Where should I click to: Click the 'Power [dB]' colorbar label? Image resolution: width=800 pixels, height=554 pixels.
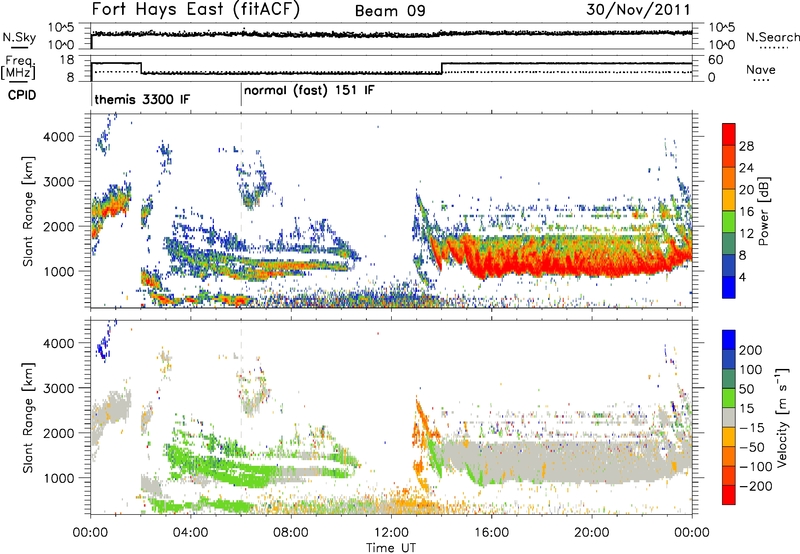click(763, 211)
